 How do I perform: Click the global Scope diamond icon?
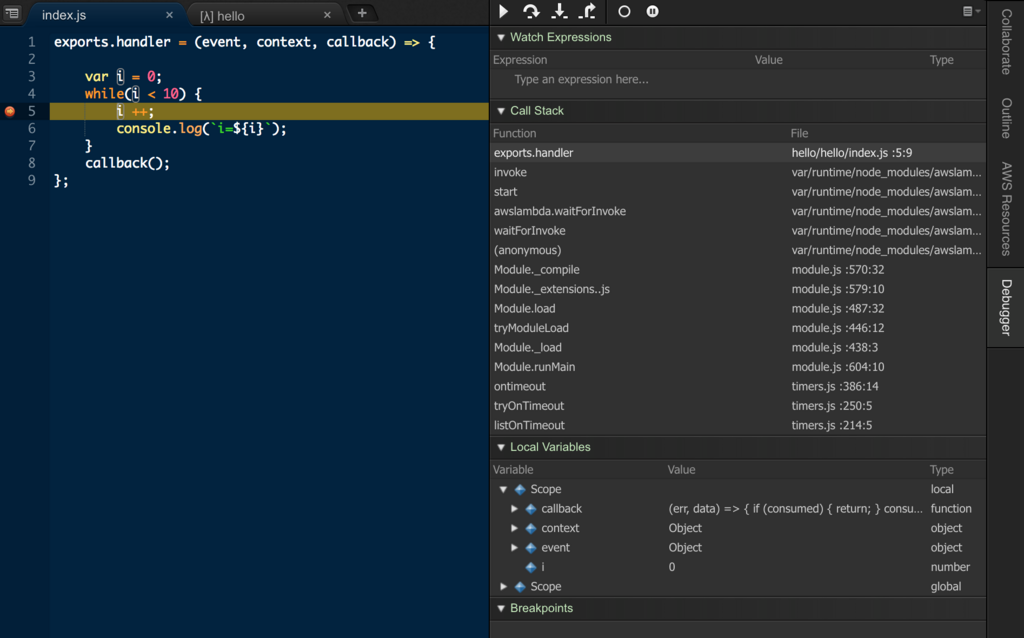pyautogui.click(x=520, y=586)
